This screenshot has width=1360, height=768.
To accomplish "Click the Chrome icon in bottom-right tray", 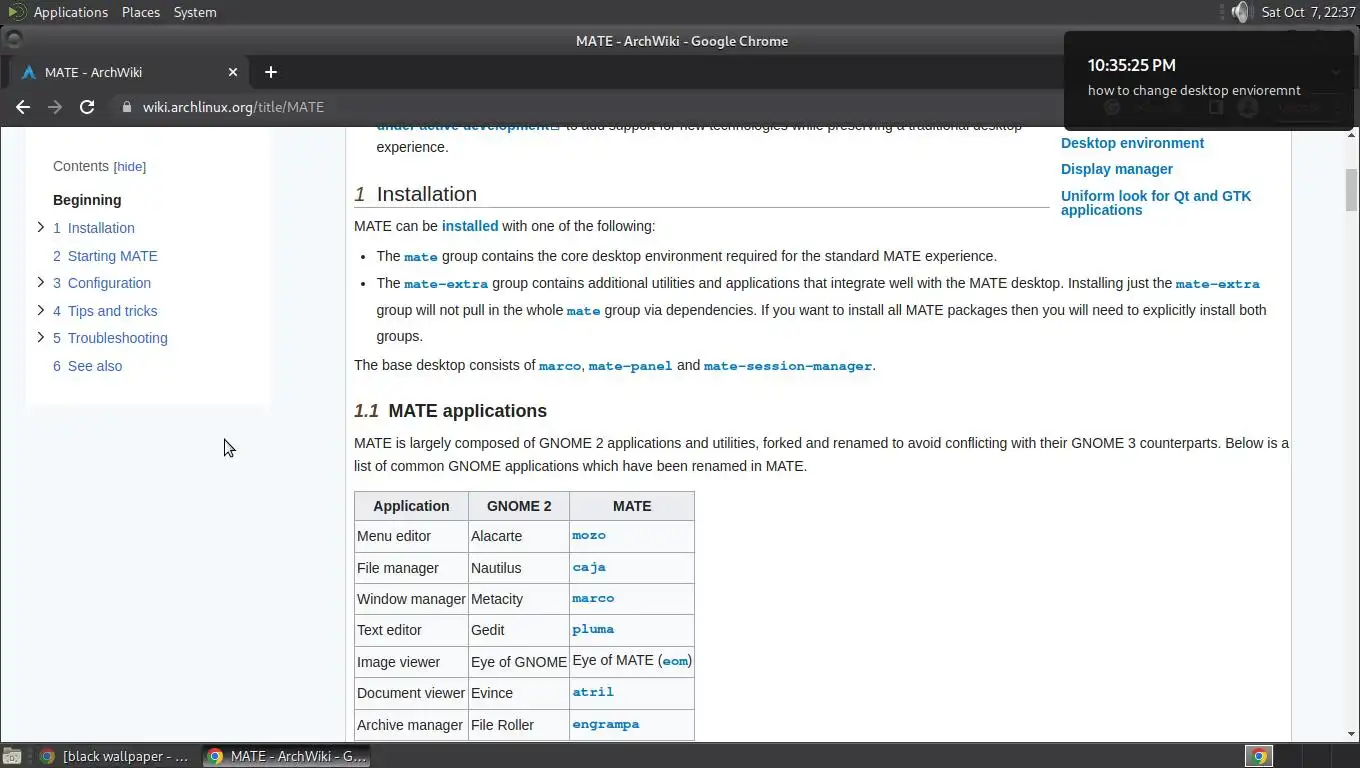I will pyautogui.click(x=1259, y=757).
